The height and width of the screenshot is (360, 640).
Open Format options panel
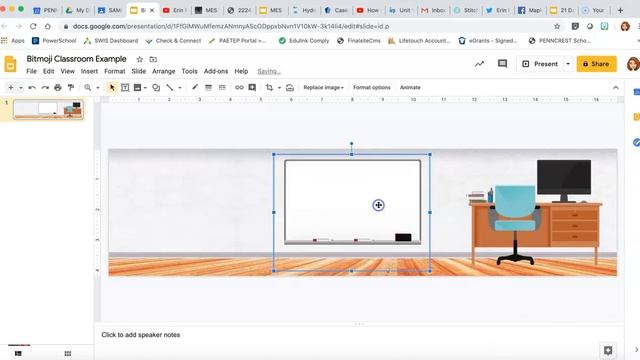click(371, 87)
